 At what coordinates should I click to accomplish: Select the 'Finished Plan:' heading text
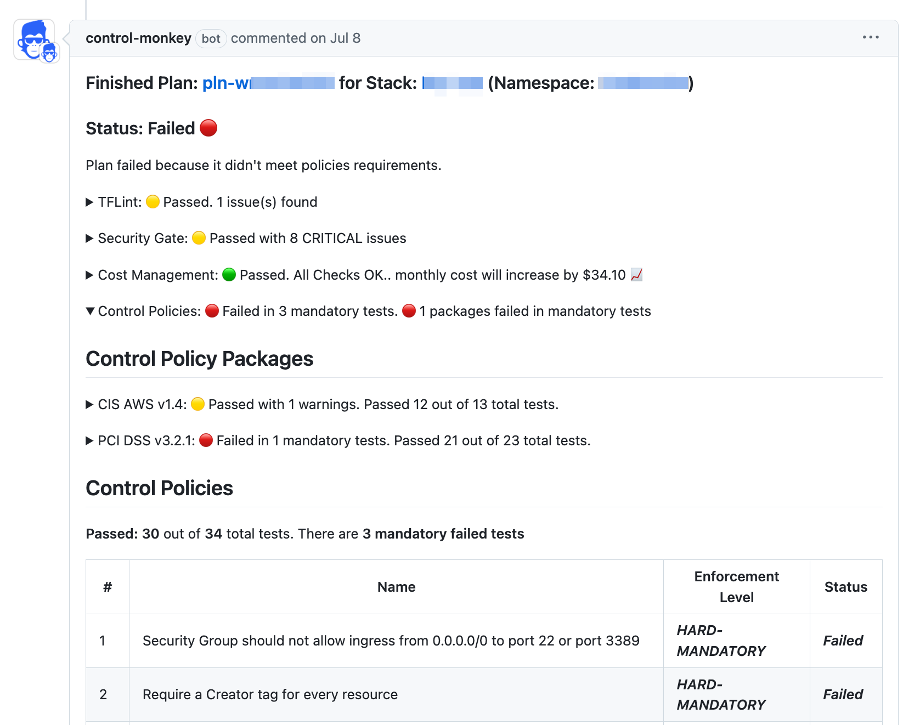[x=142, y=83]
